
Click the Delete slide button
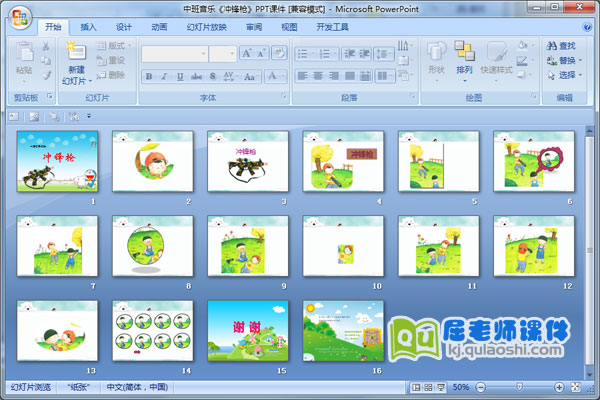pos(111,75)
